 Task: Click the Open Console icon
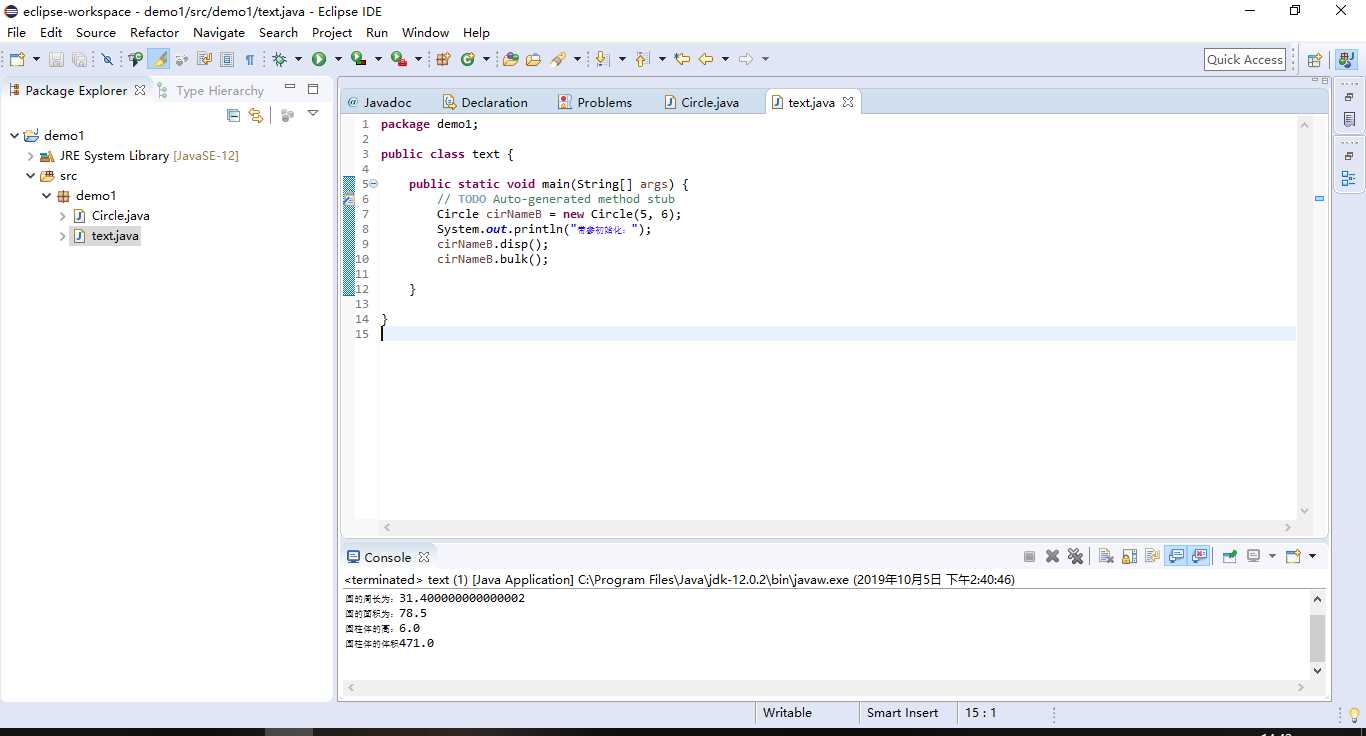point(1294,557)
